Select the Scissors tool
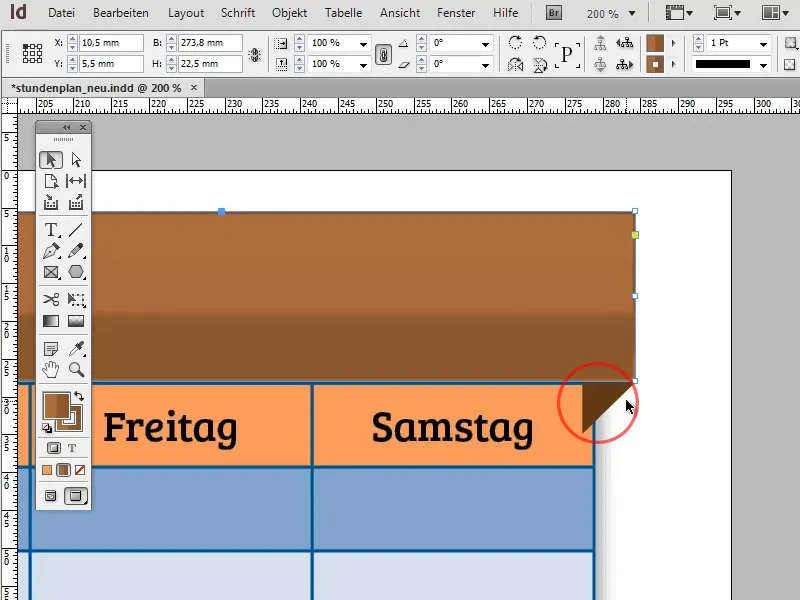This screenshot has width=800, height=600. [51, 299]
